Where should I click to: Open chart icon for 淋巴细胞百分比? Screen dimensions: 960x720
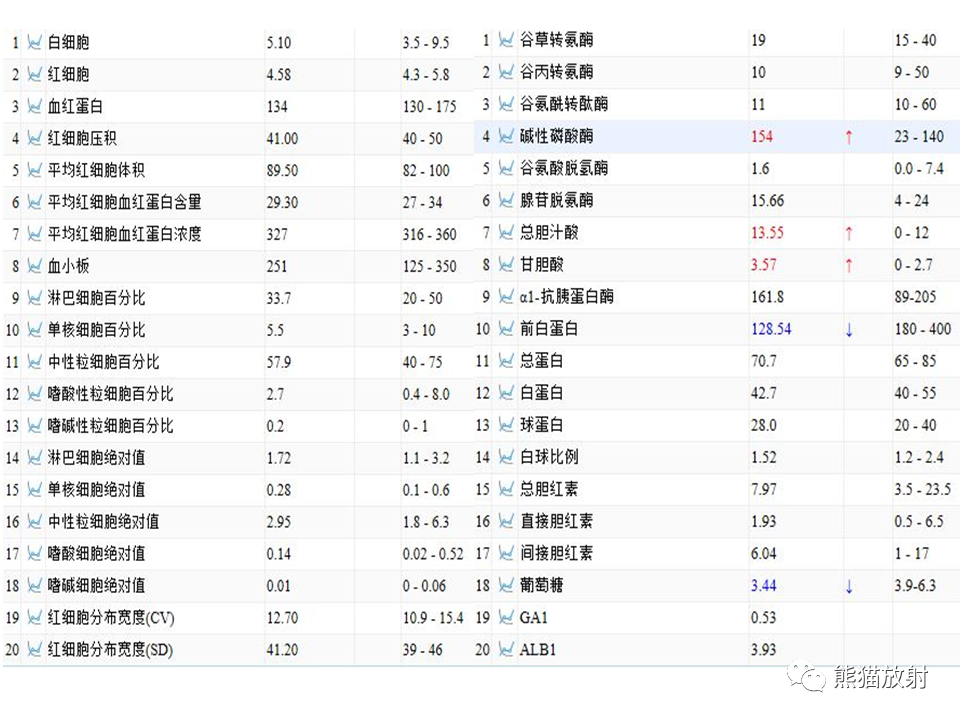[34, 298]
